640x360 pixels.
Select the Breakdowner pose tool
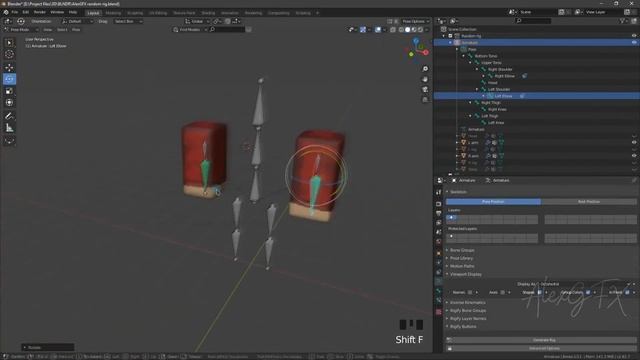(x=9, y=141)
